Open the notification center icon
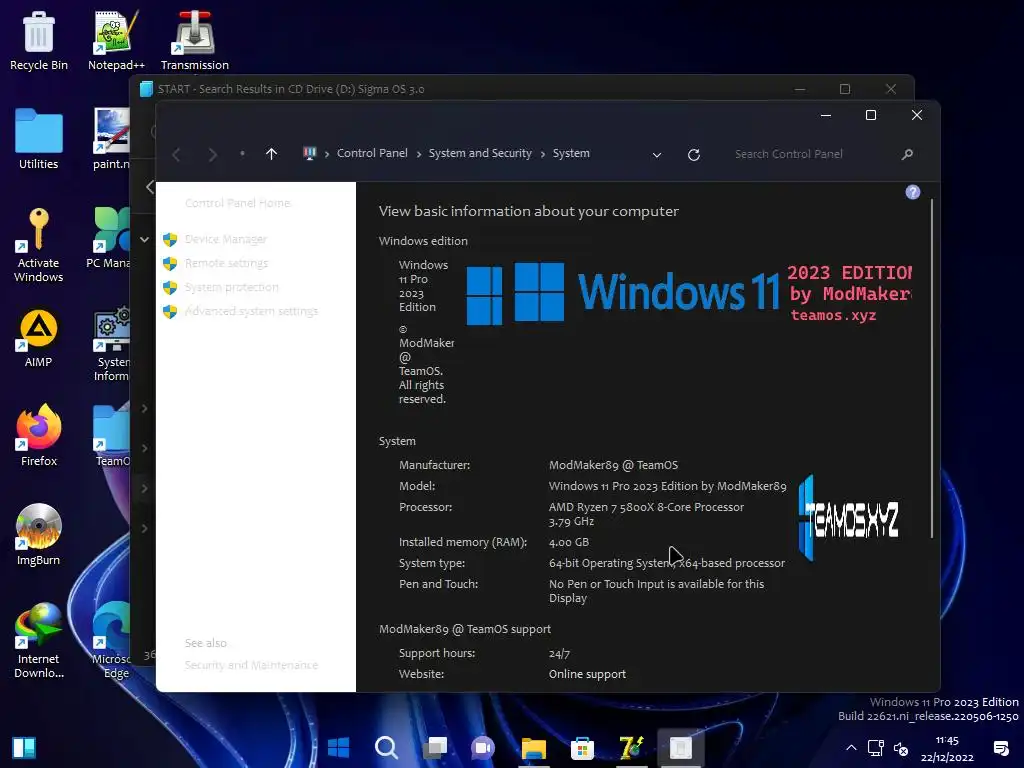1024x768 pixels. 1000,748
